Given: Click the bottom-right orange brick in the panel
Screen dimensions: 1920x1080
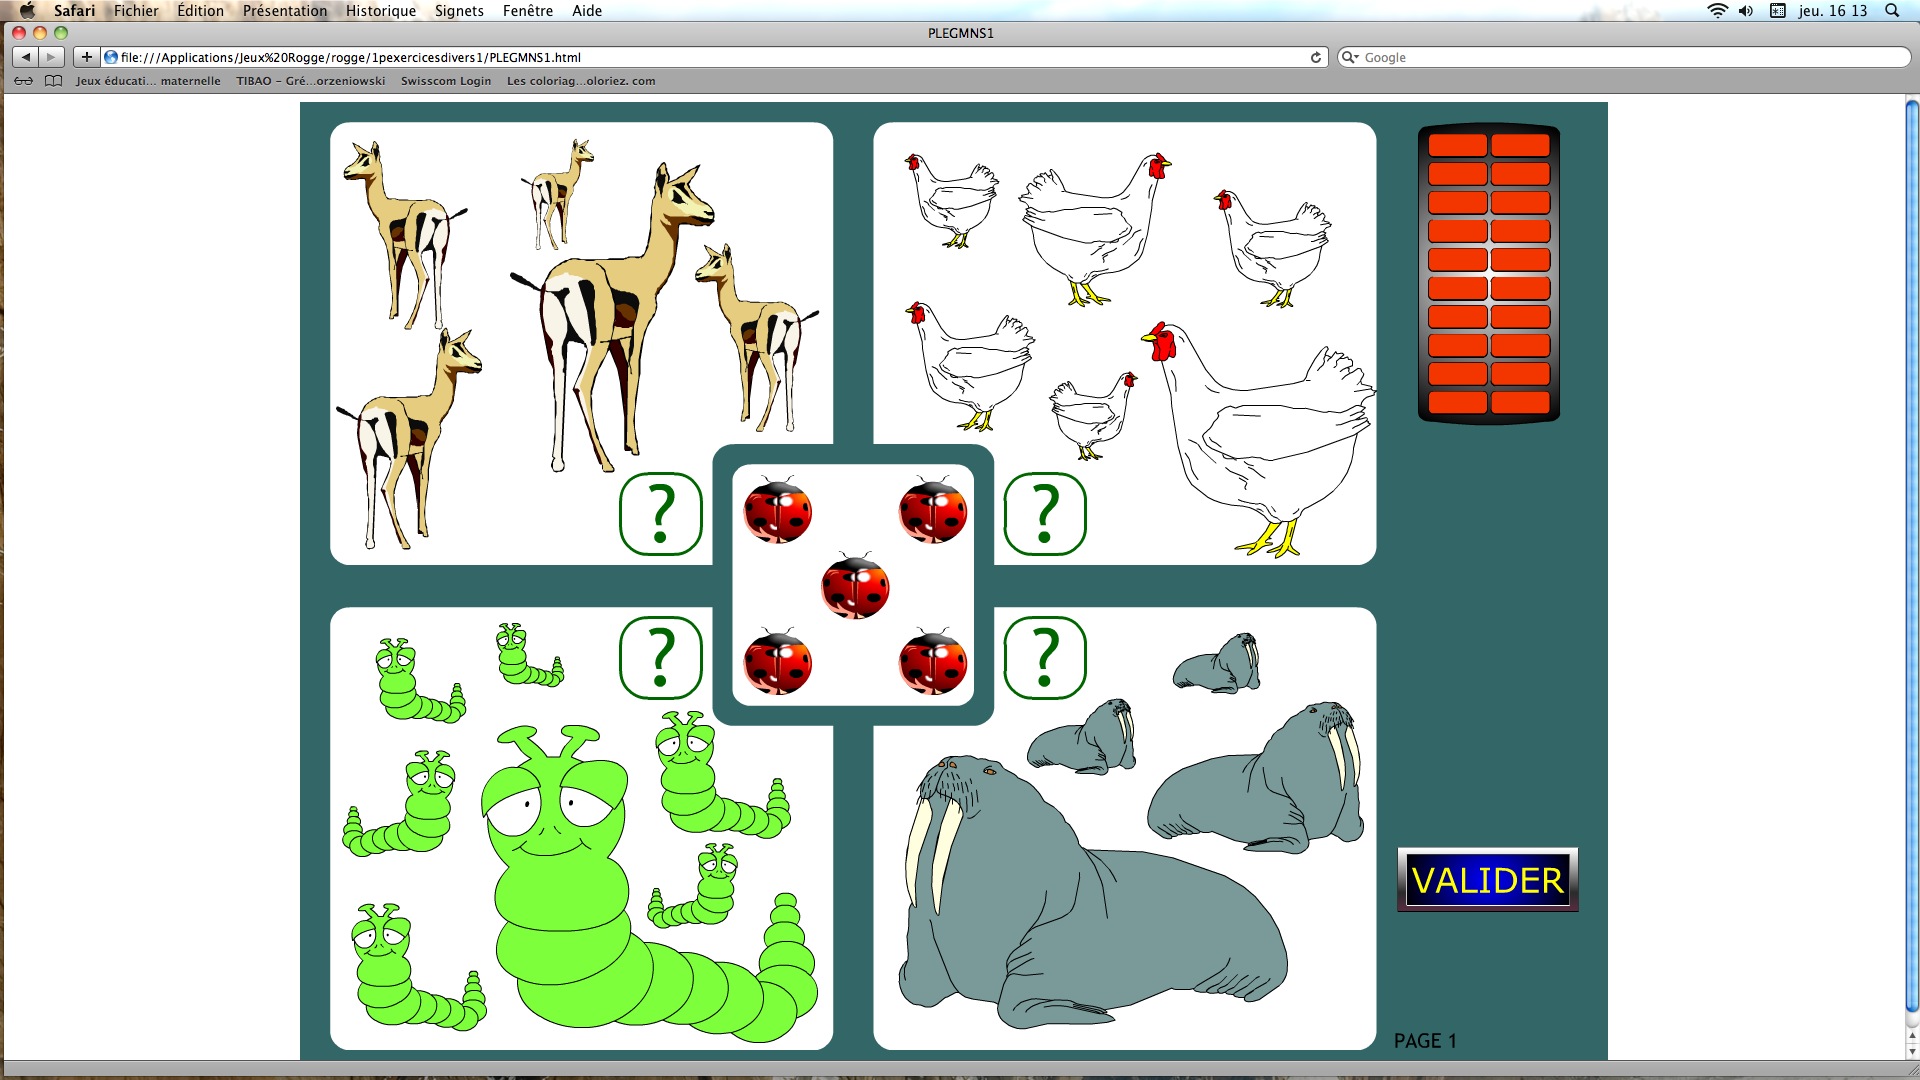Looking at the screenshot, I should tap(1520, 402).
